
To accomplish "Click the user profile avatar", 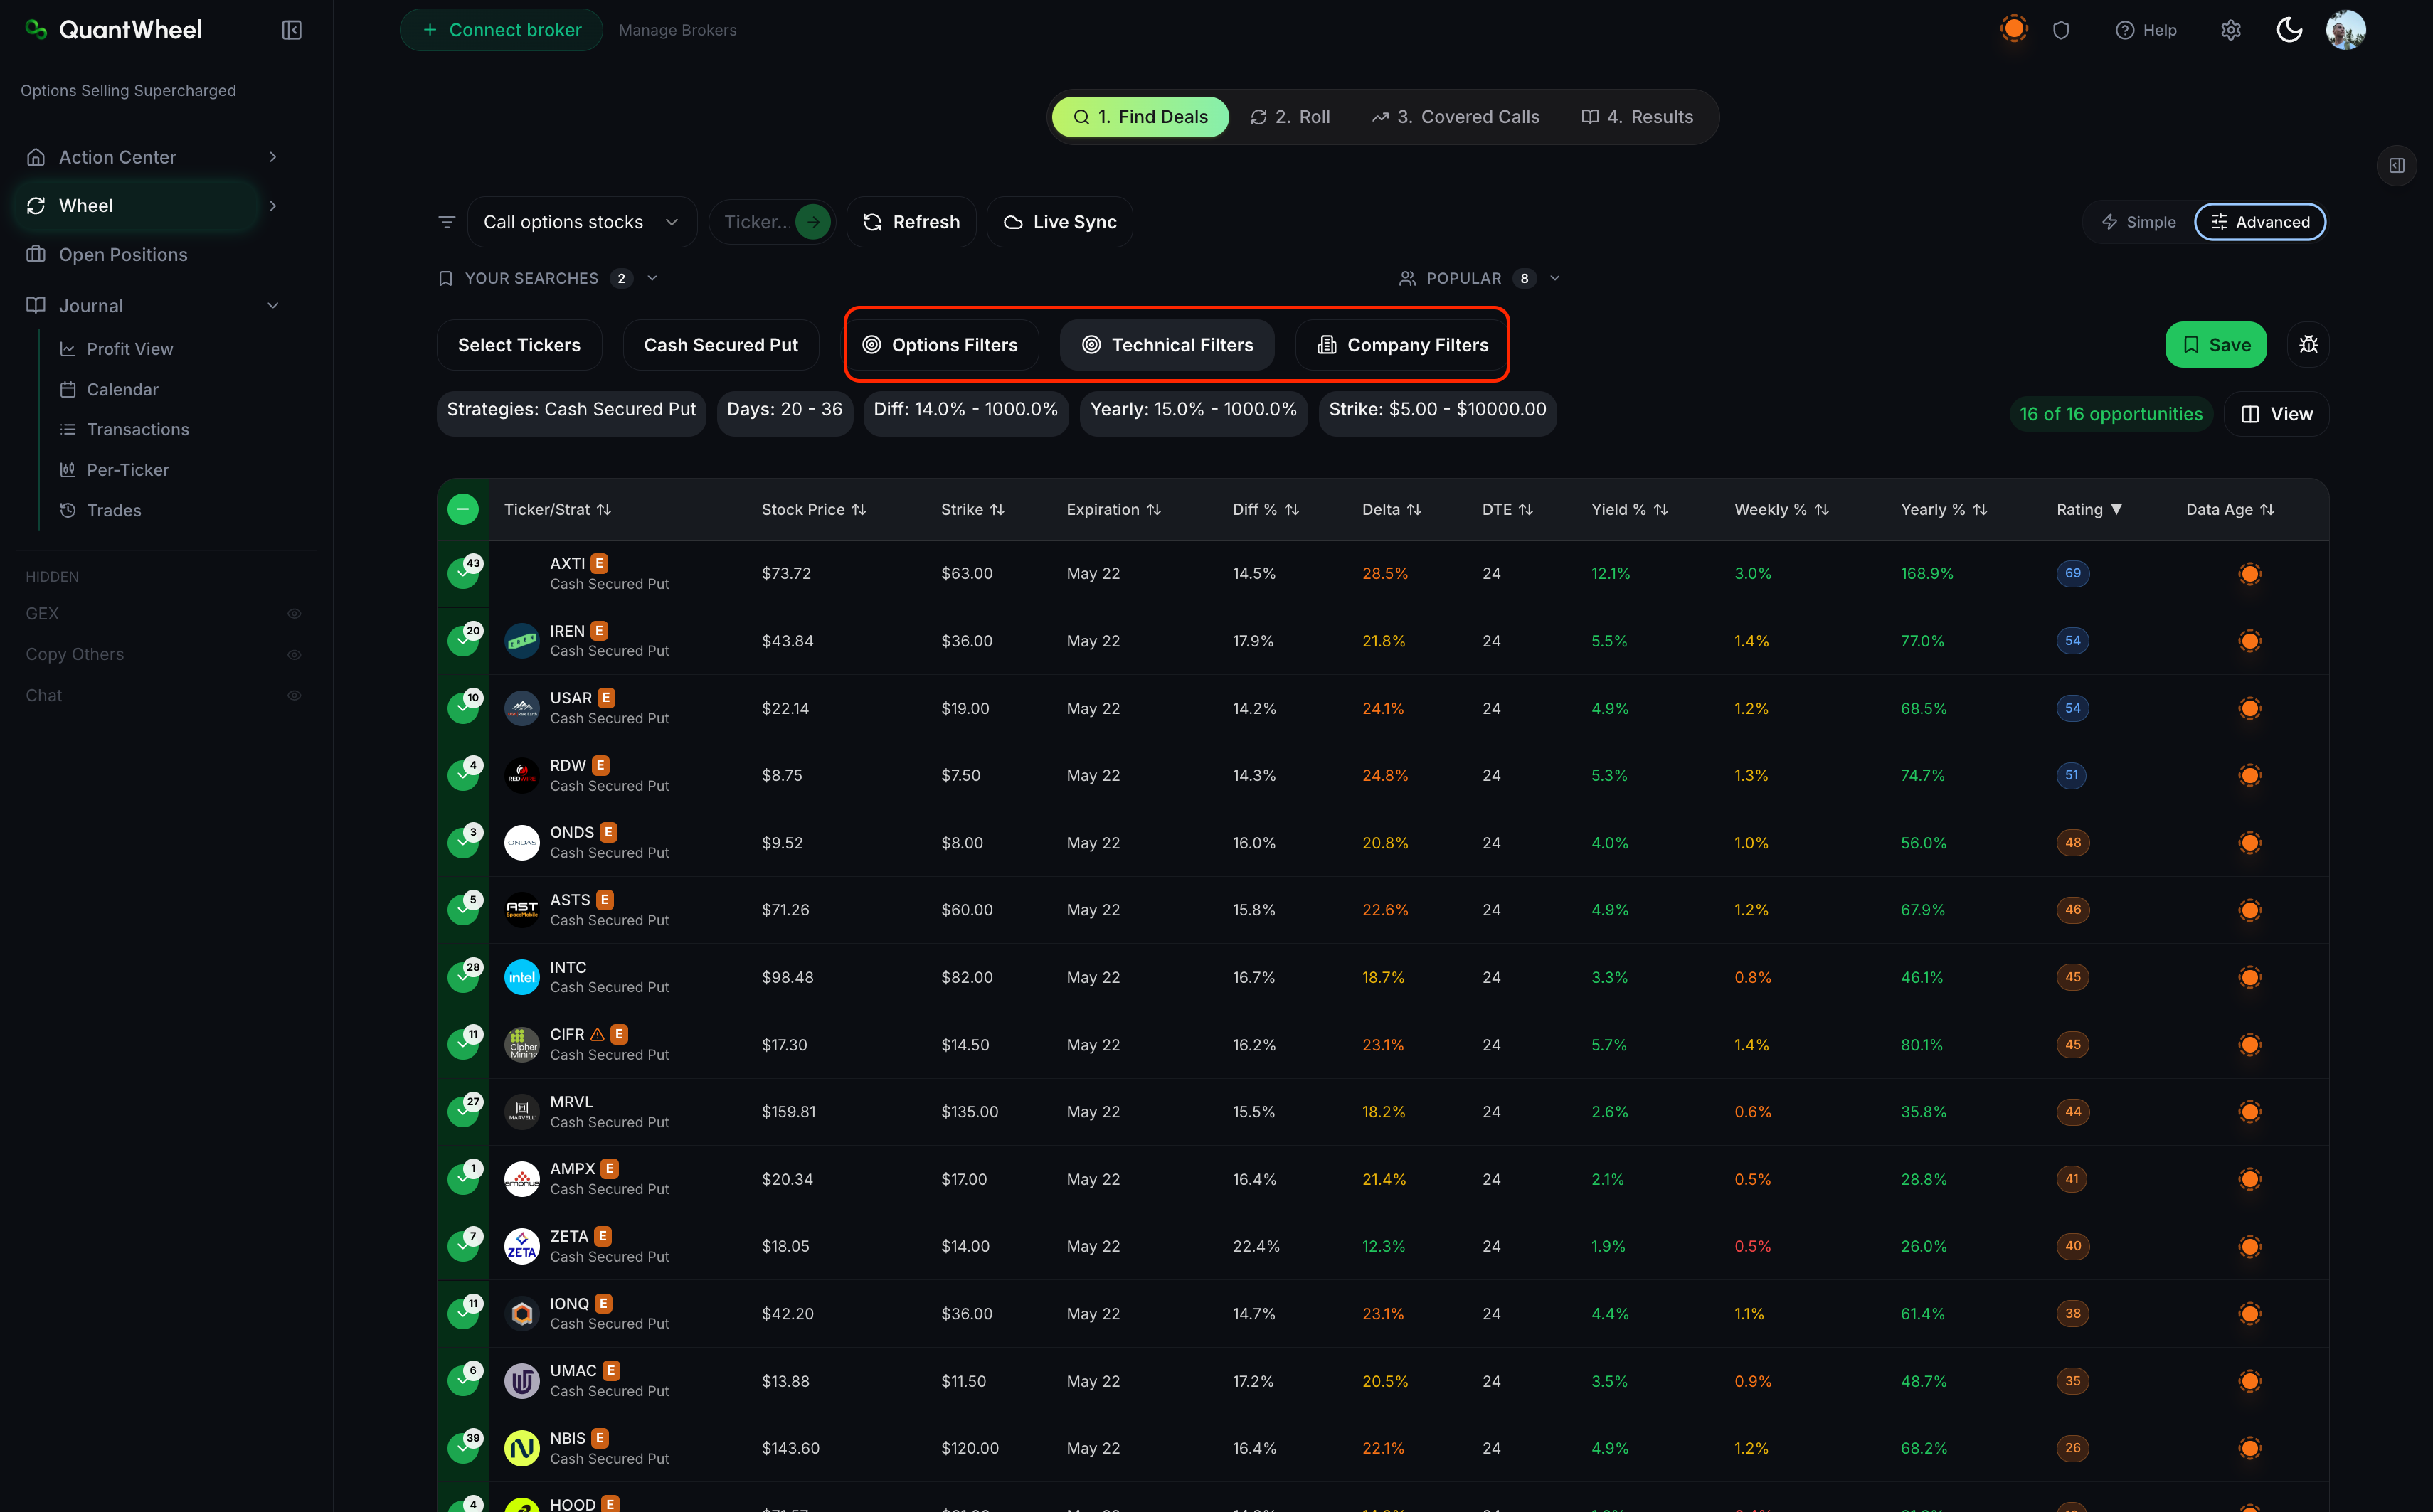I will [2346, 30].
